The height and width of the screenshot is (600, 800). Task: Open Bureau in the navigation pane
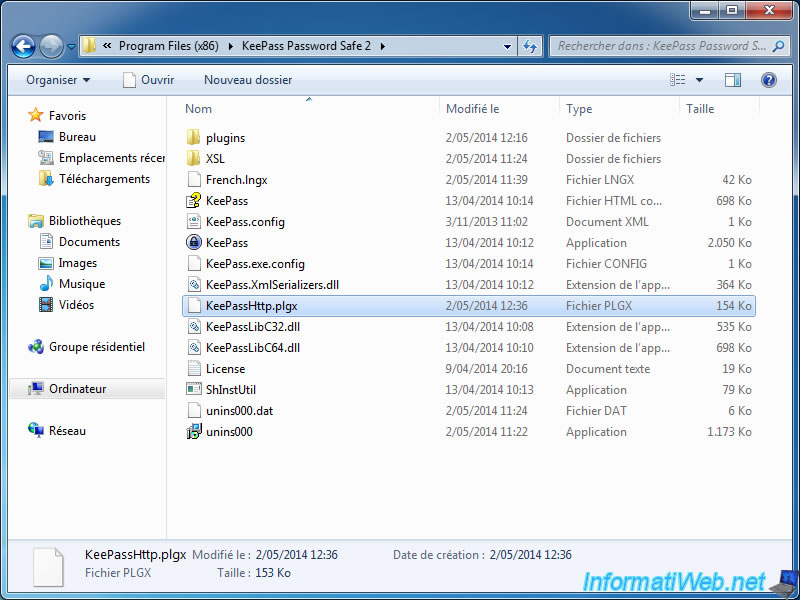pyautogui.click(x=77, y=137)
